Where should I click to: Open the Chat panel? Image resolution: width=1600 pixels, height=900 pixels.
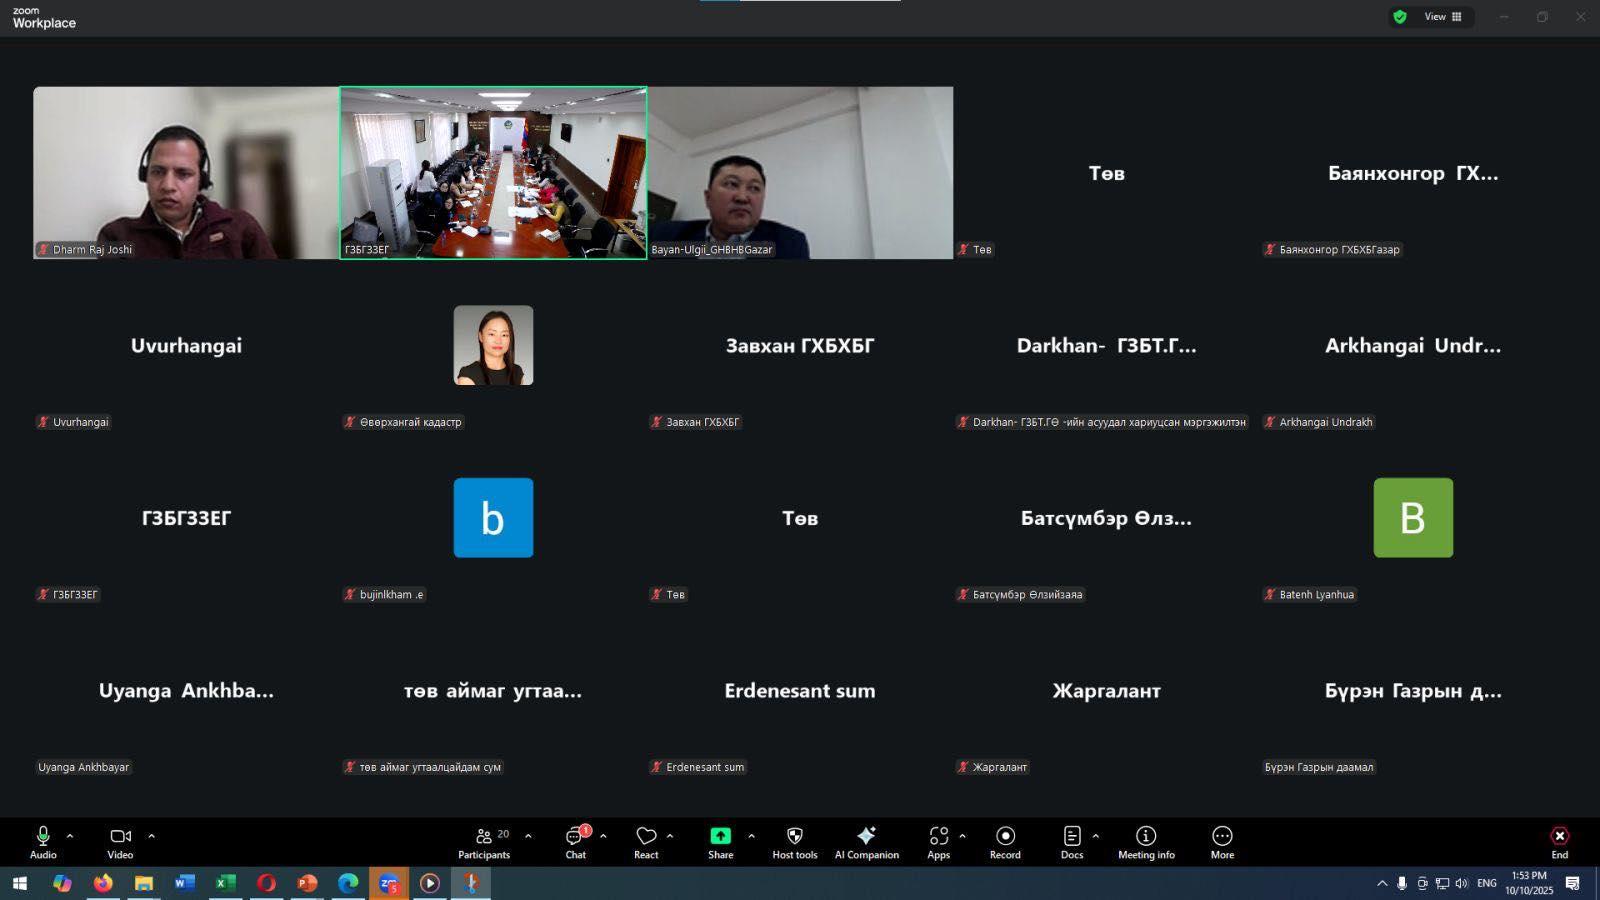pos(575,842)
